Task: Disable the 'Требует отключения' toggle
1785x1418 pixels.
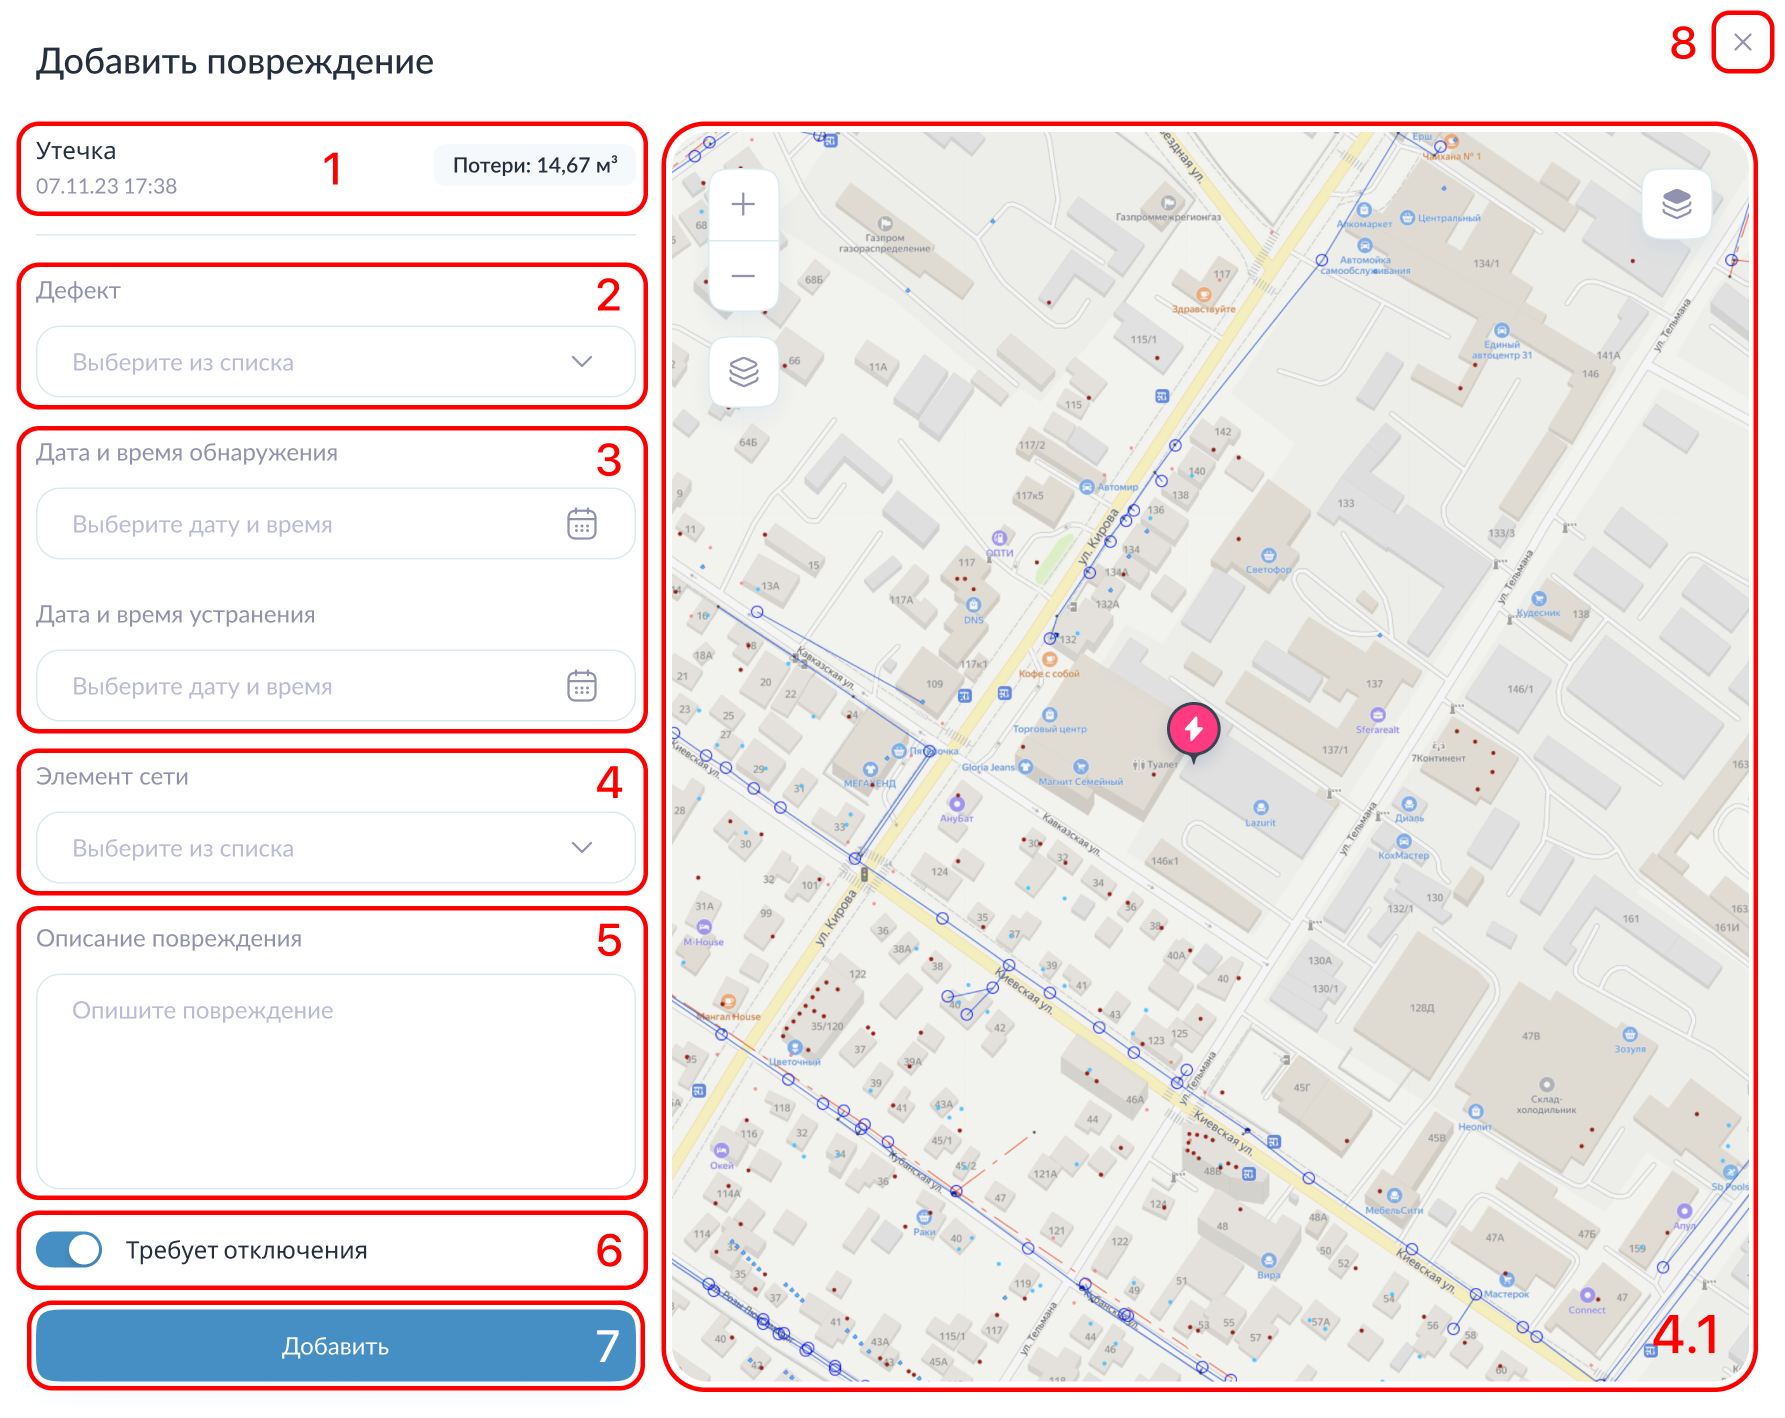Action: (x=69, y=1250)
